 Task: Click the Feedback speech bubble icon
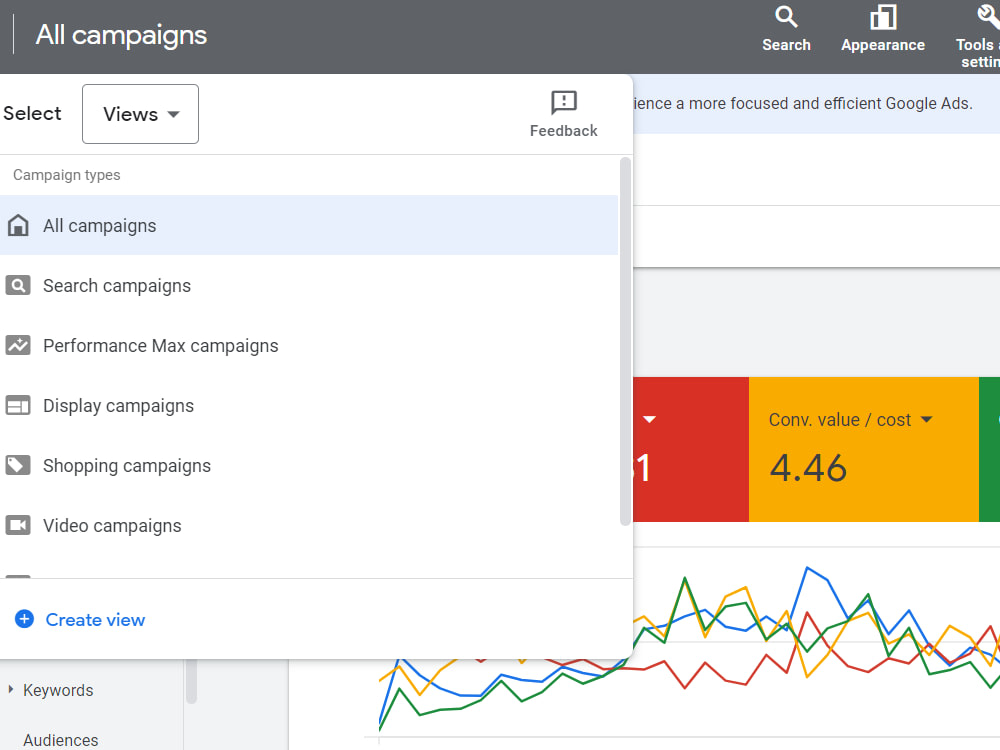point(564,102)
